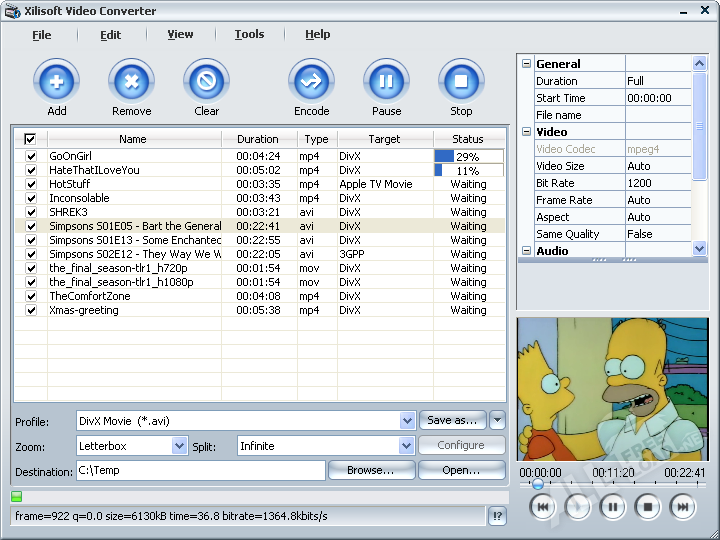Collapse the General properties section

[526, 64]
